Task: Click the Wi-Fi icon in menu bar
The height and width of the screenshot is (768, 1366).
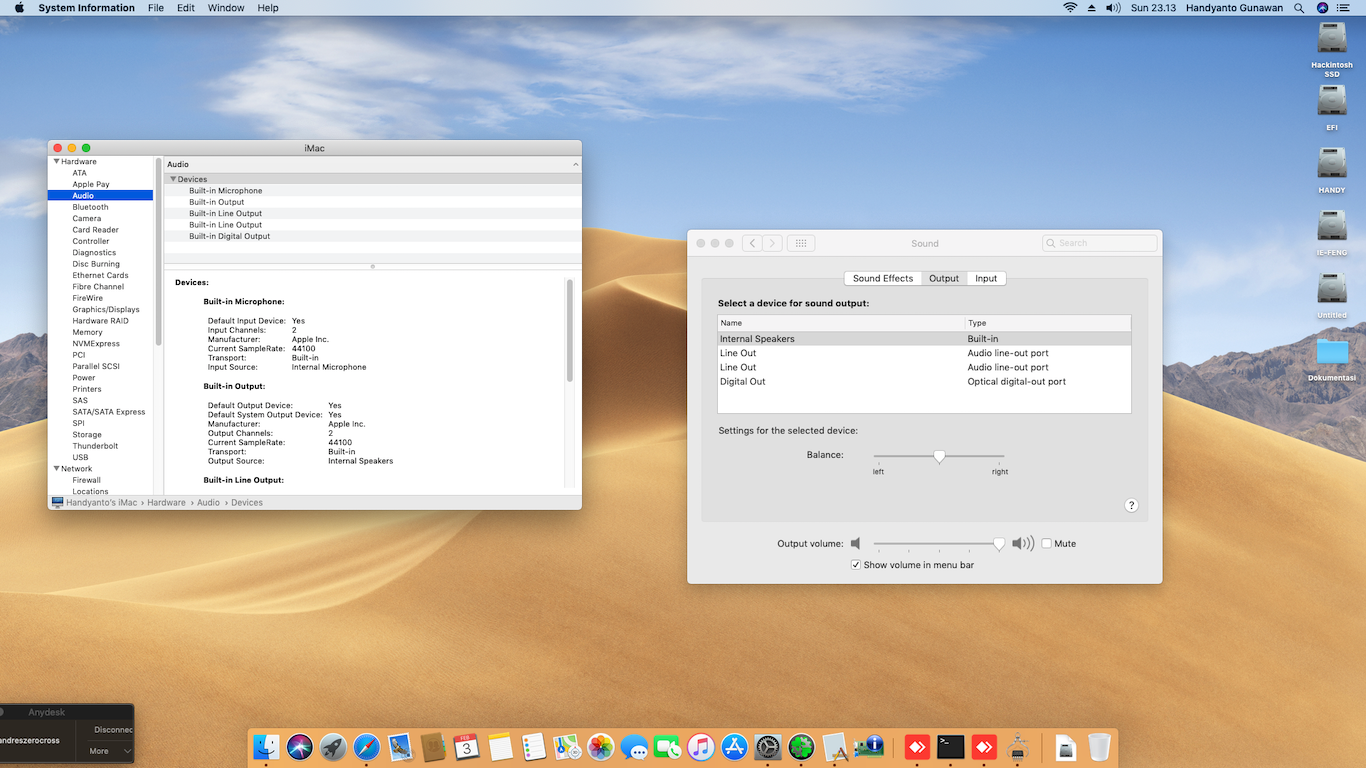Action: 1070,8
